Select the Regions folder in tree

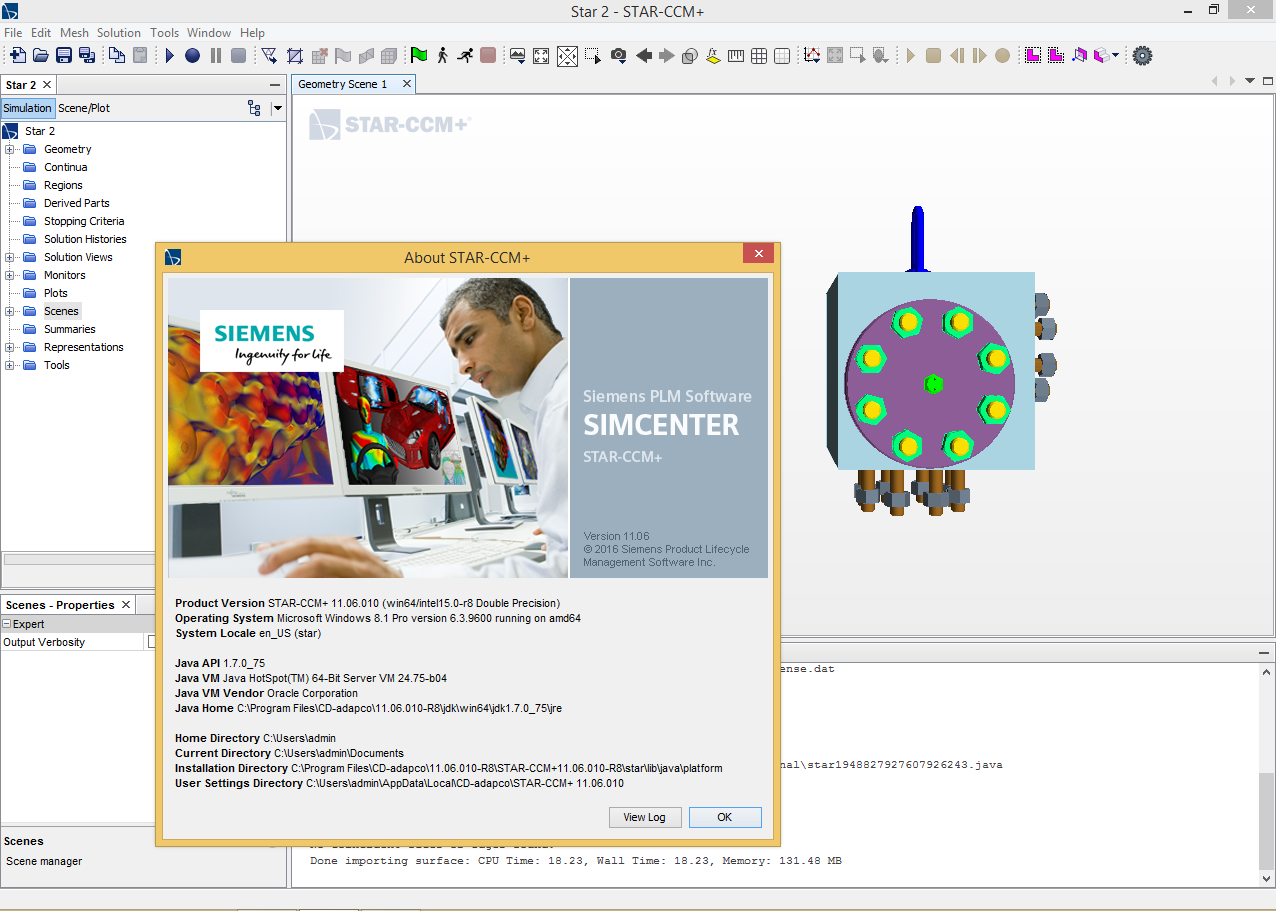tap(63, 185)
